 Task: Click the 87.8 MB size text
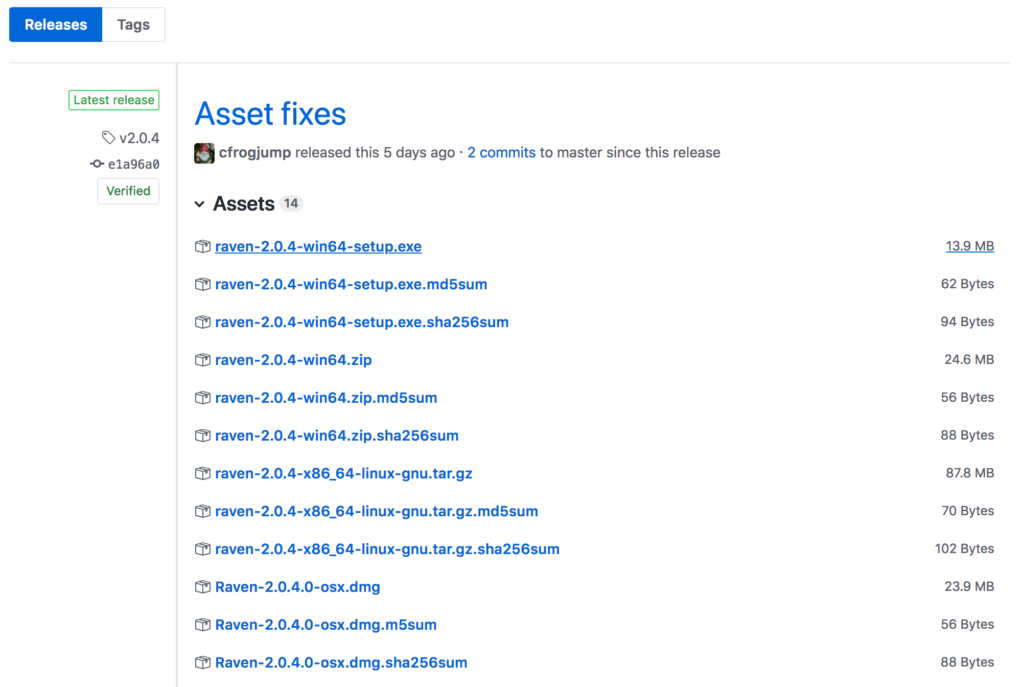click(970, 473)
